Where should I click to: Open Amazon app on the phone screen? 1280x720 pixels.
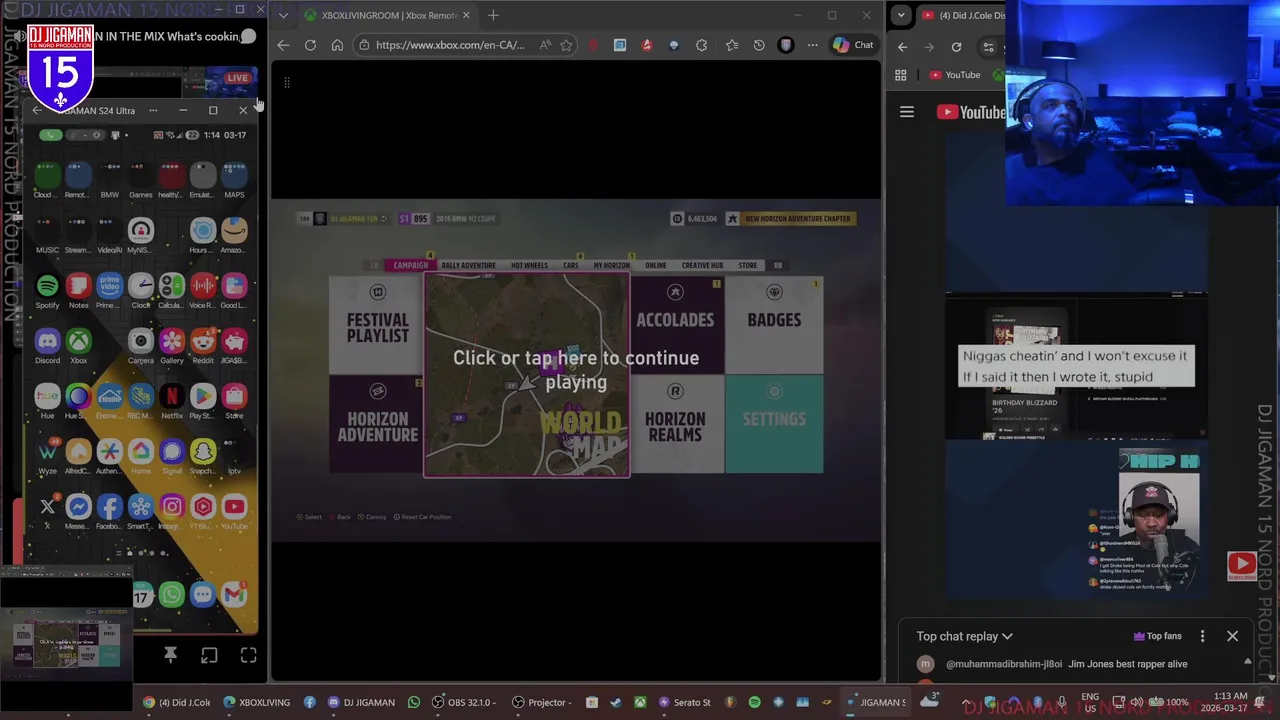click(234, 232)
